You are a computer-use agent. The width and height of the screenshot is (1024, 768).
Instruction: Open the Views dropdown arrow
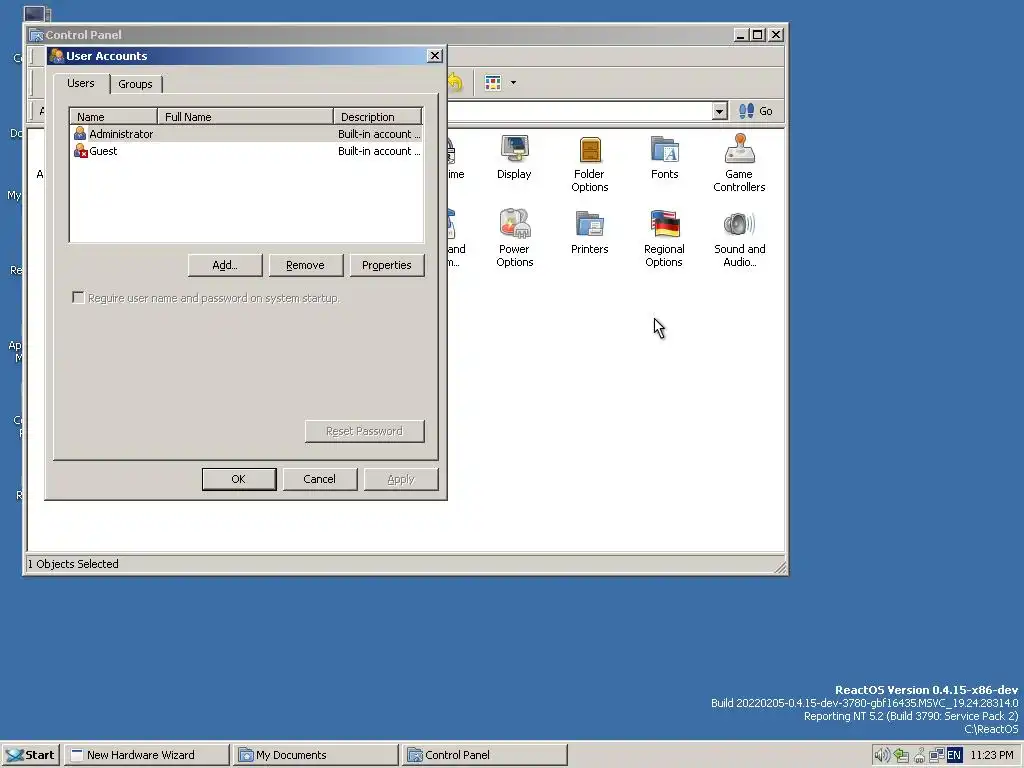[x=513, y=82]
